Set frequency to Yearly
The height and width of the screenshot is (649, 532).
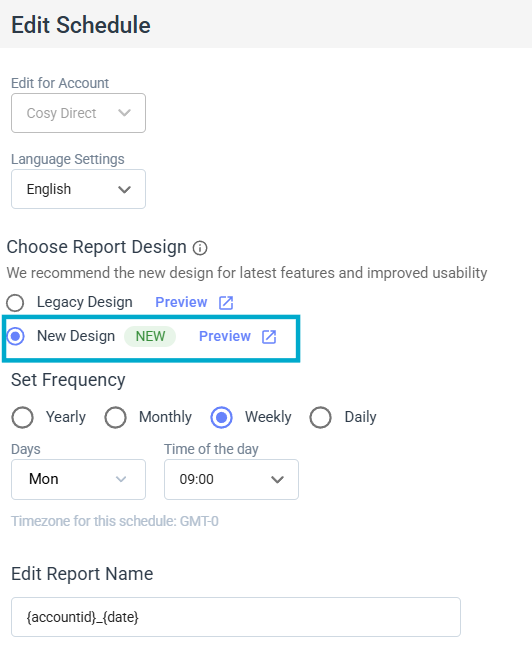[x=22, y=417]
